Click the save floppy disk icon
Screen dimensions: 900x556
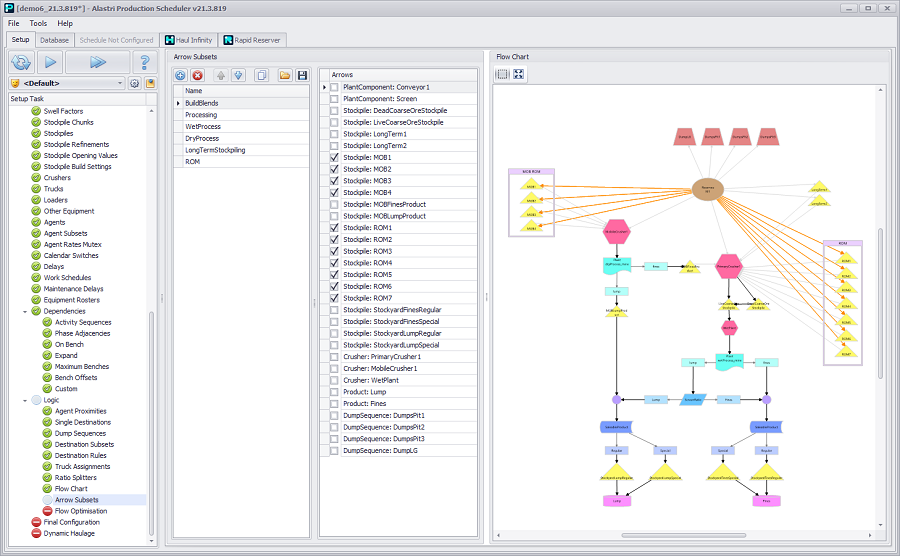[x=302, y=75]
